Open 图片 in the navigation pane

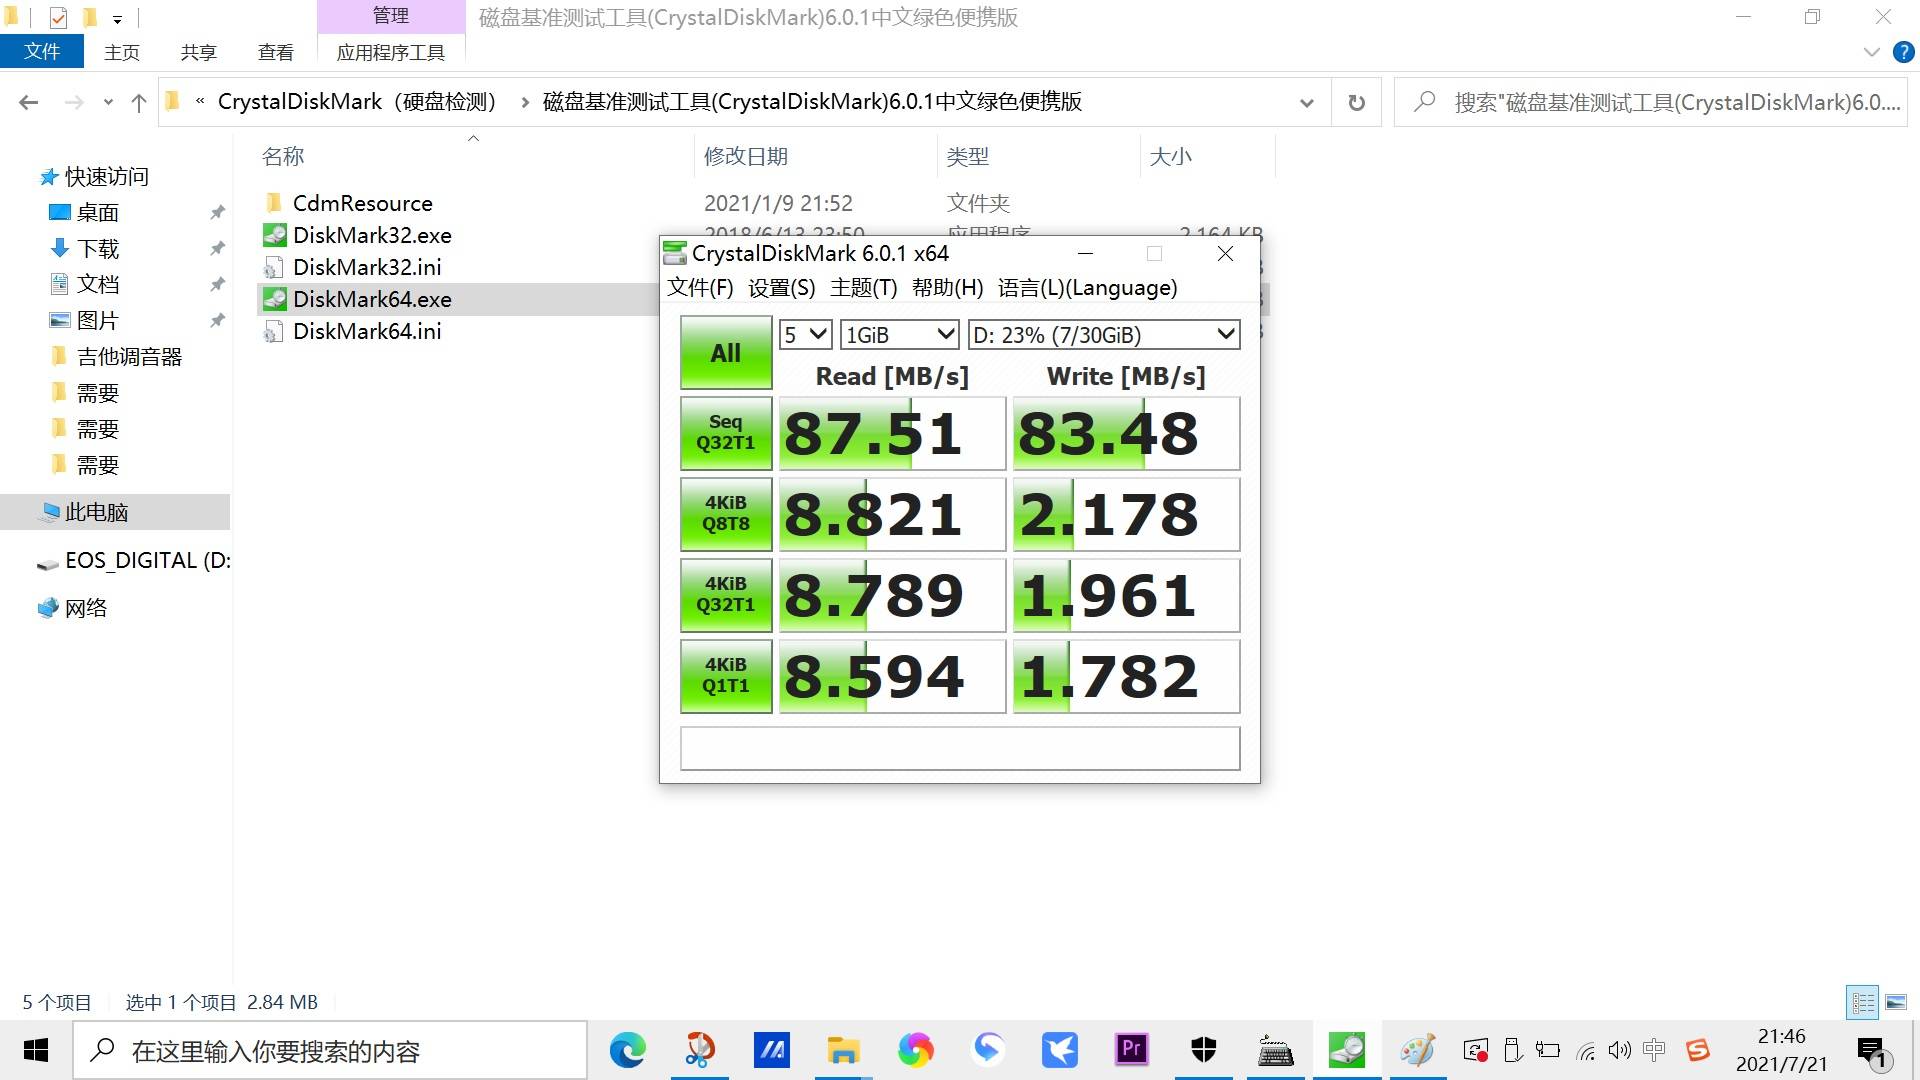click(97, 320)
